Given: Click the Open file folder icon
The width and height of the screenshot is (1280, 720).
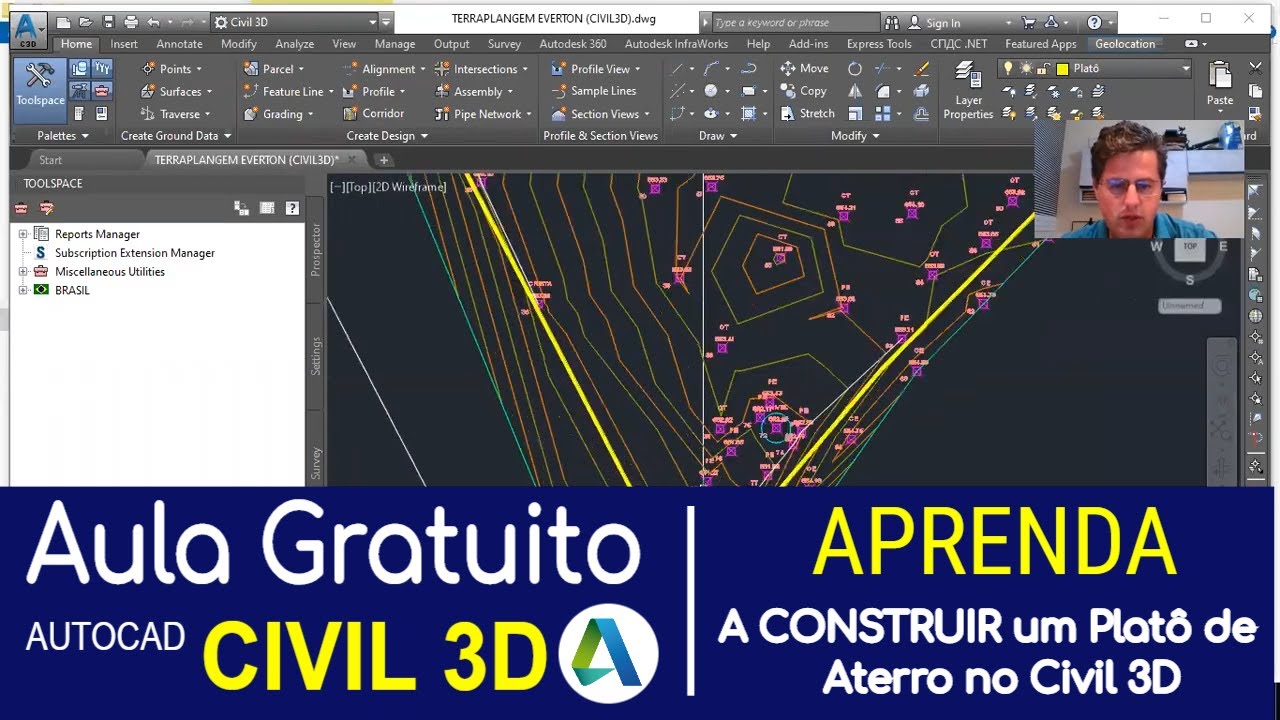Looking at the screenshot, I should click(86, 22).
